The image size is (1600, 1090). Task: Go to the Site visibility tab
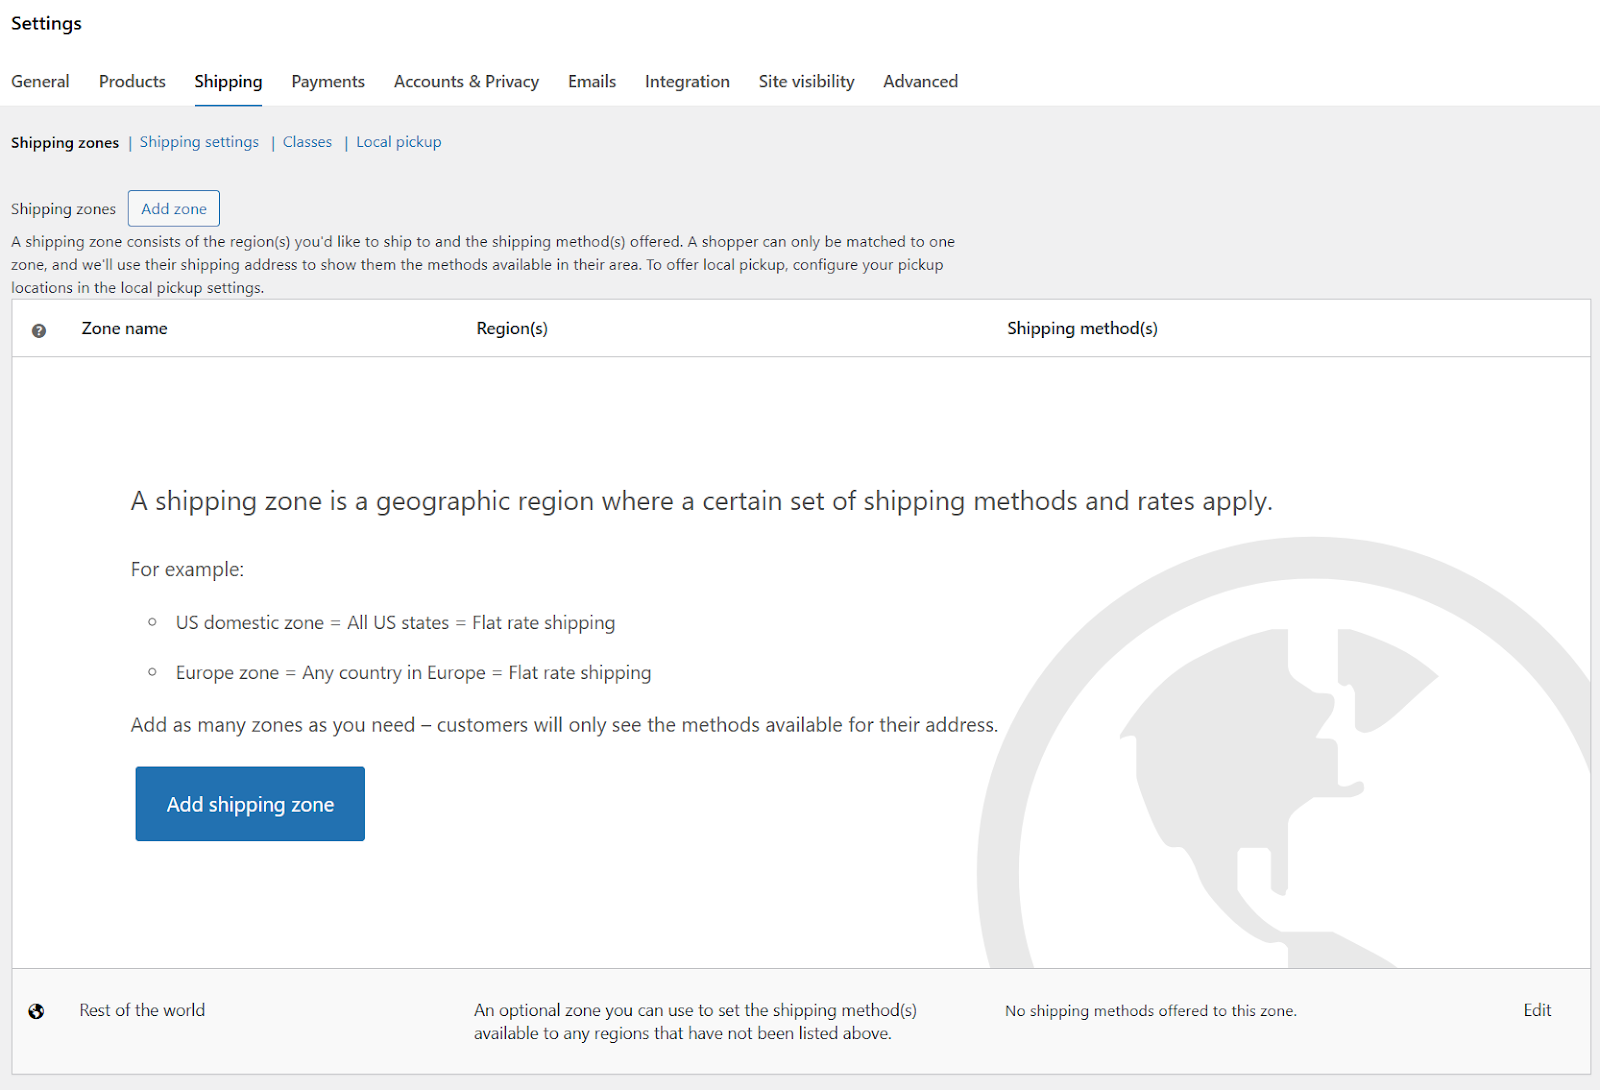tap(806, 81)
